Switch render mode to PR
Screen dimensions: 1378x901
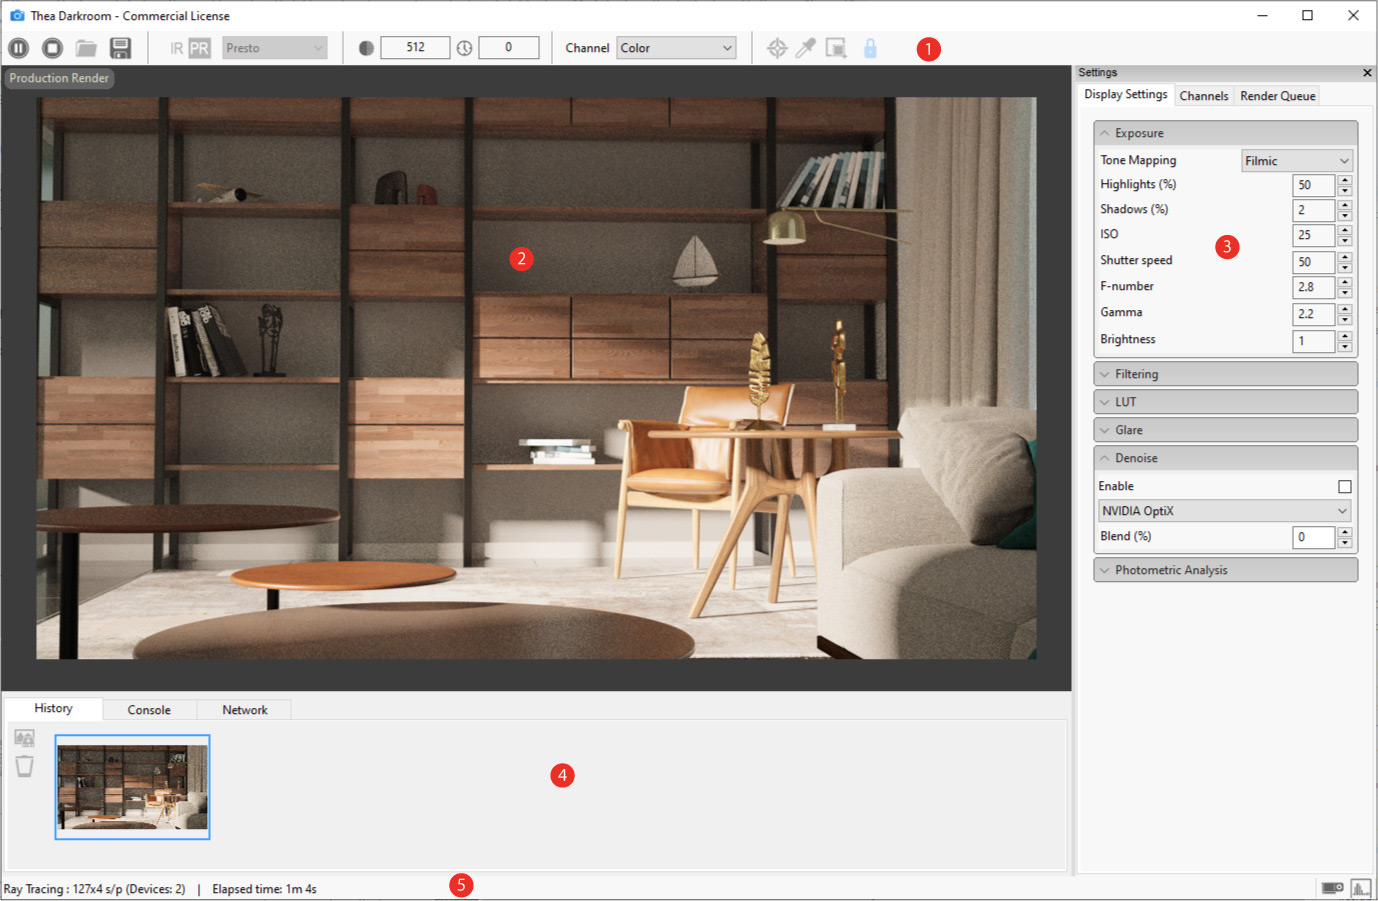coord(198,46)
